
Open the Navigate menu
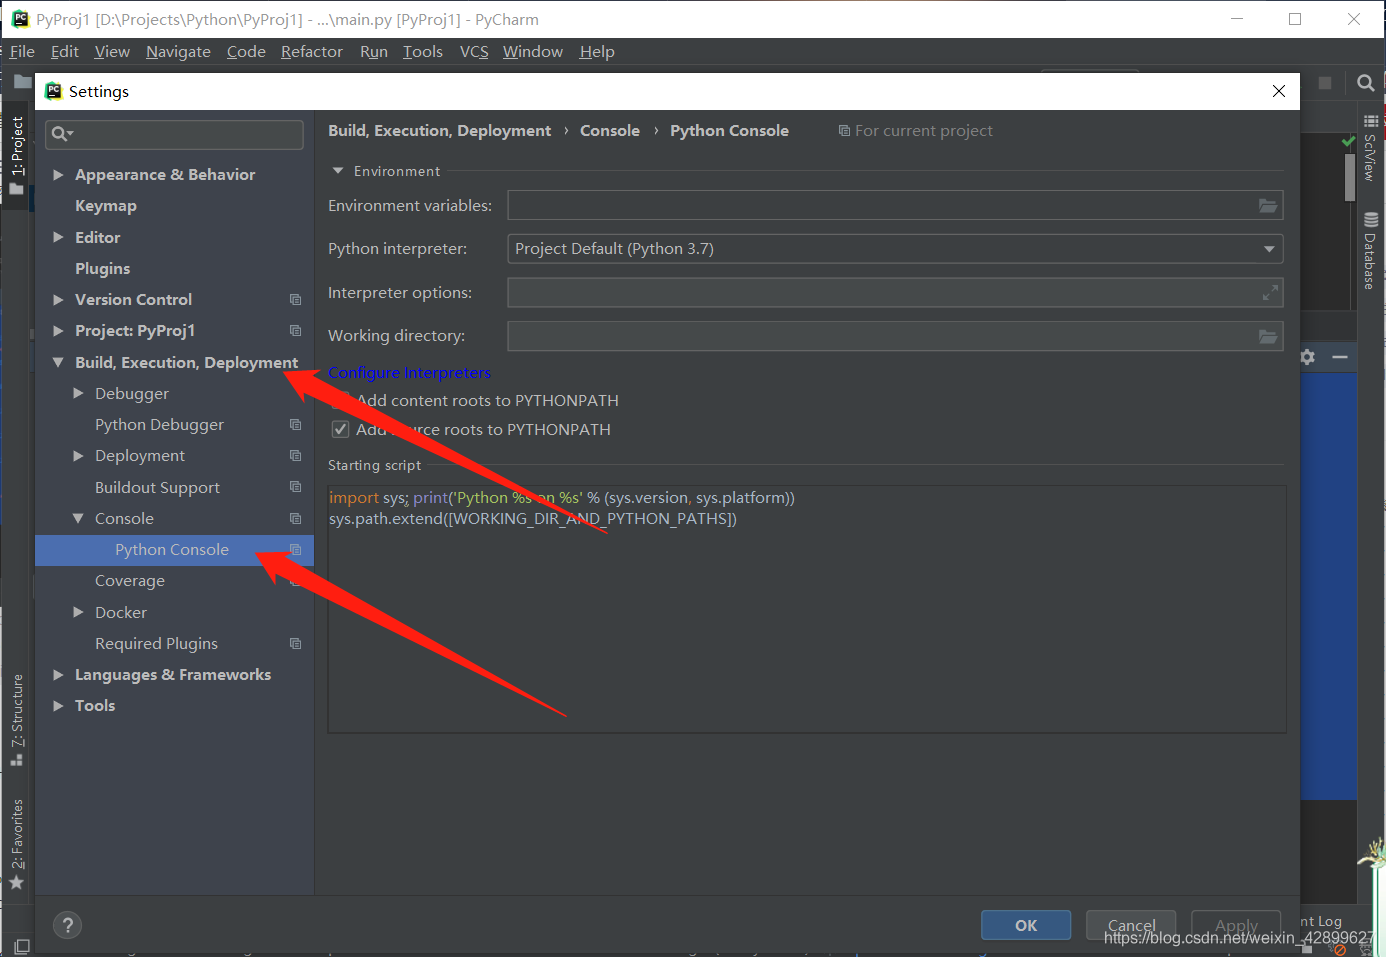[x=178, y=52]
